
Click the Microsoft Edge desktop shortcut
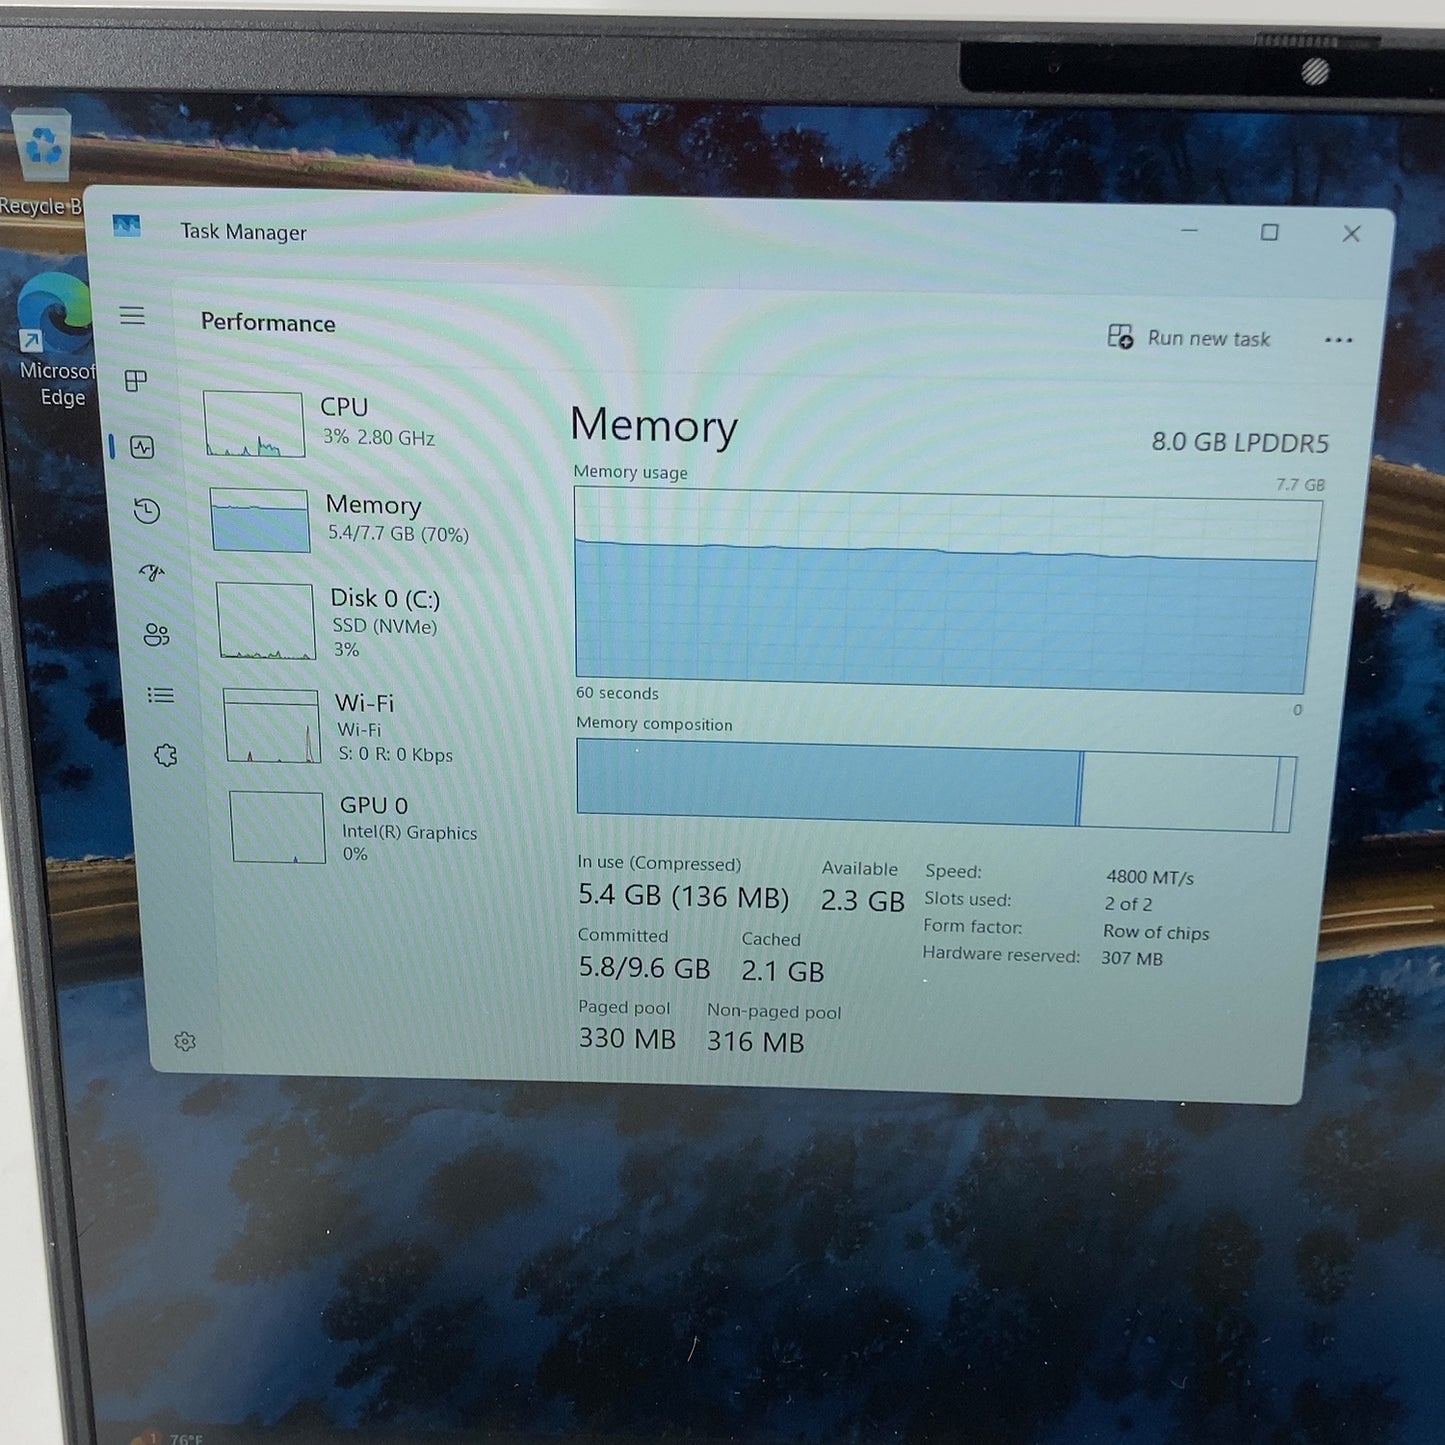pos(56,340)
